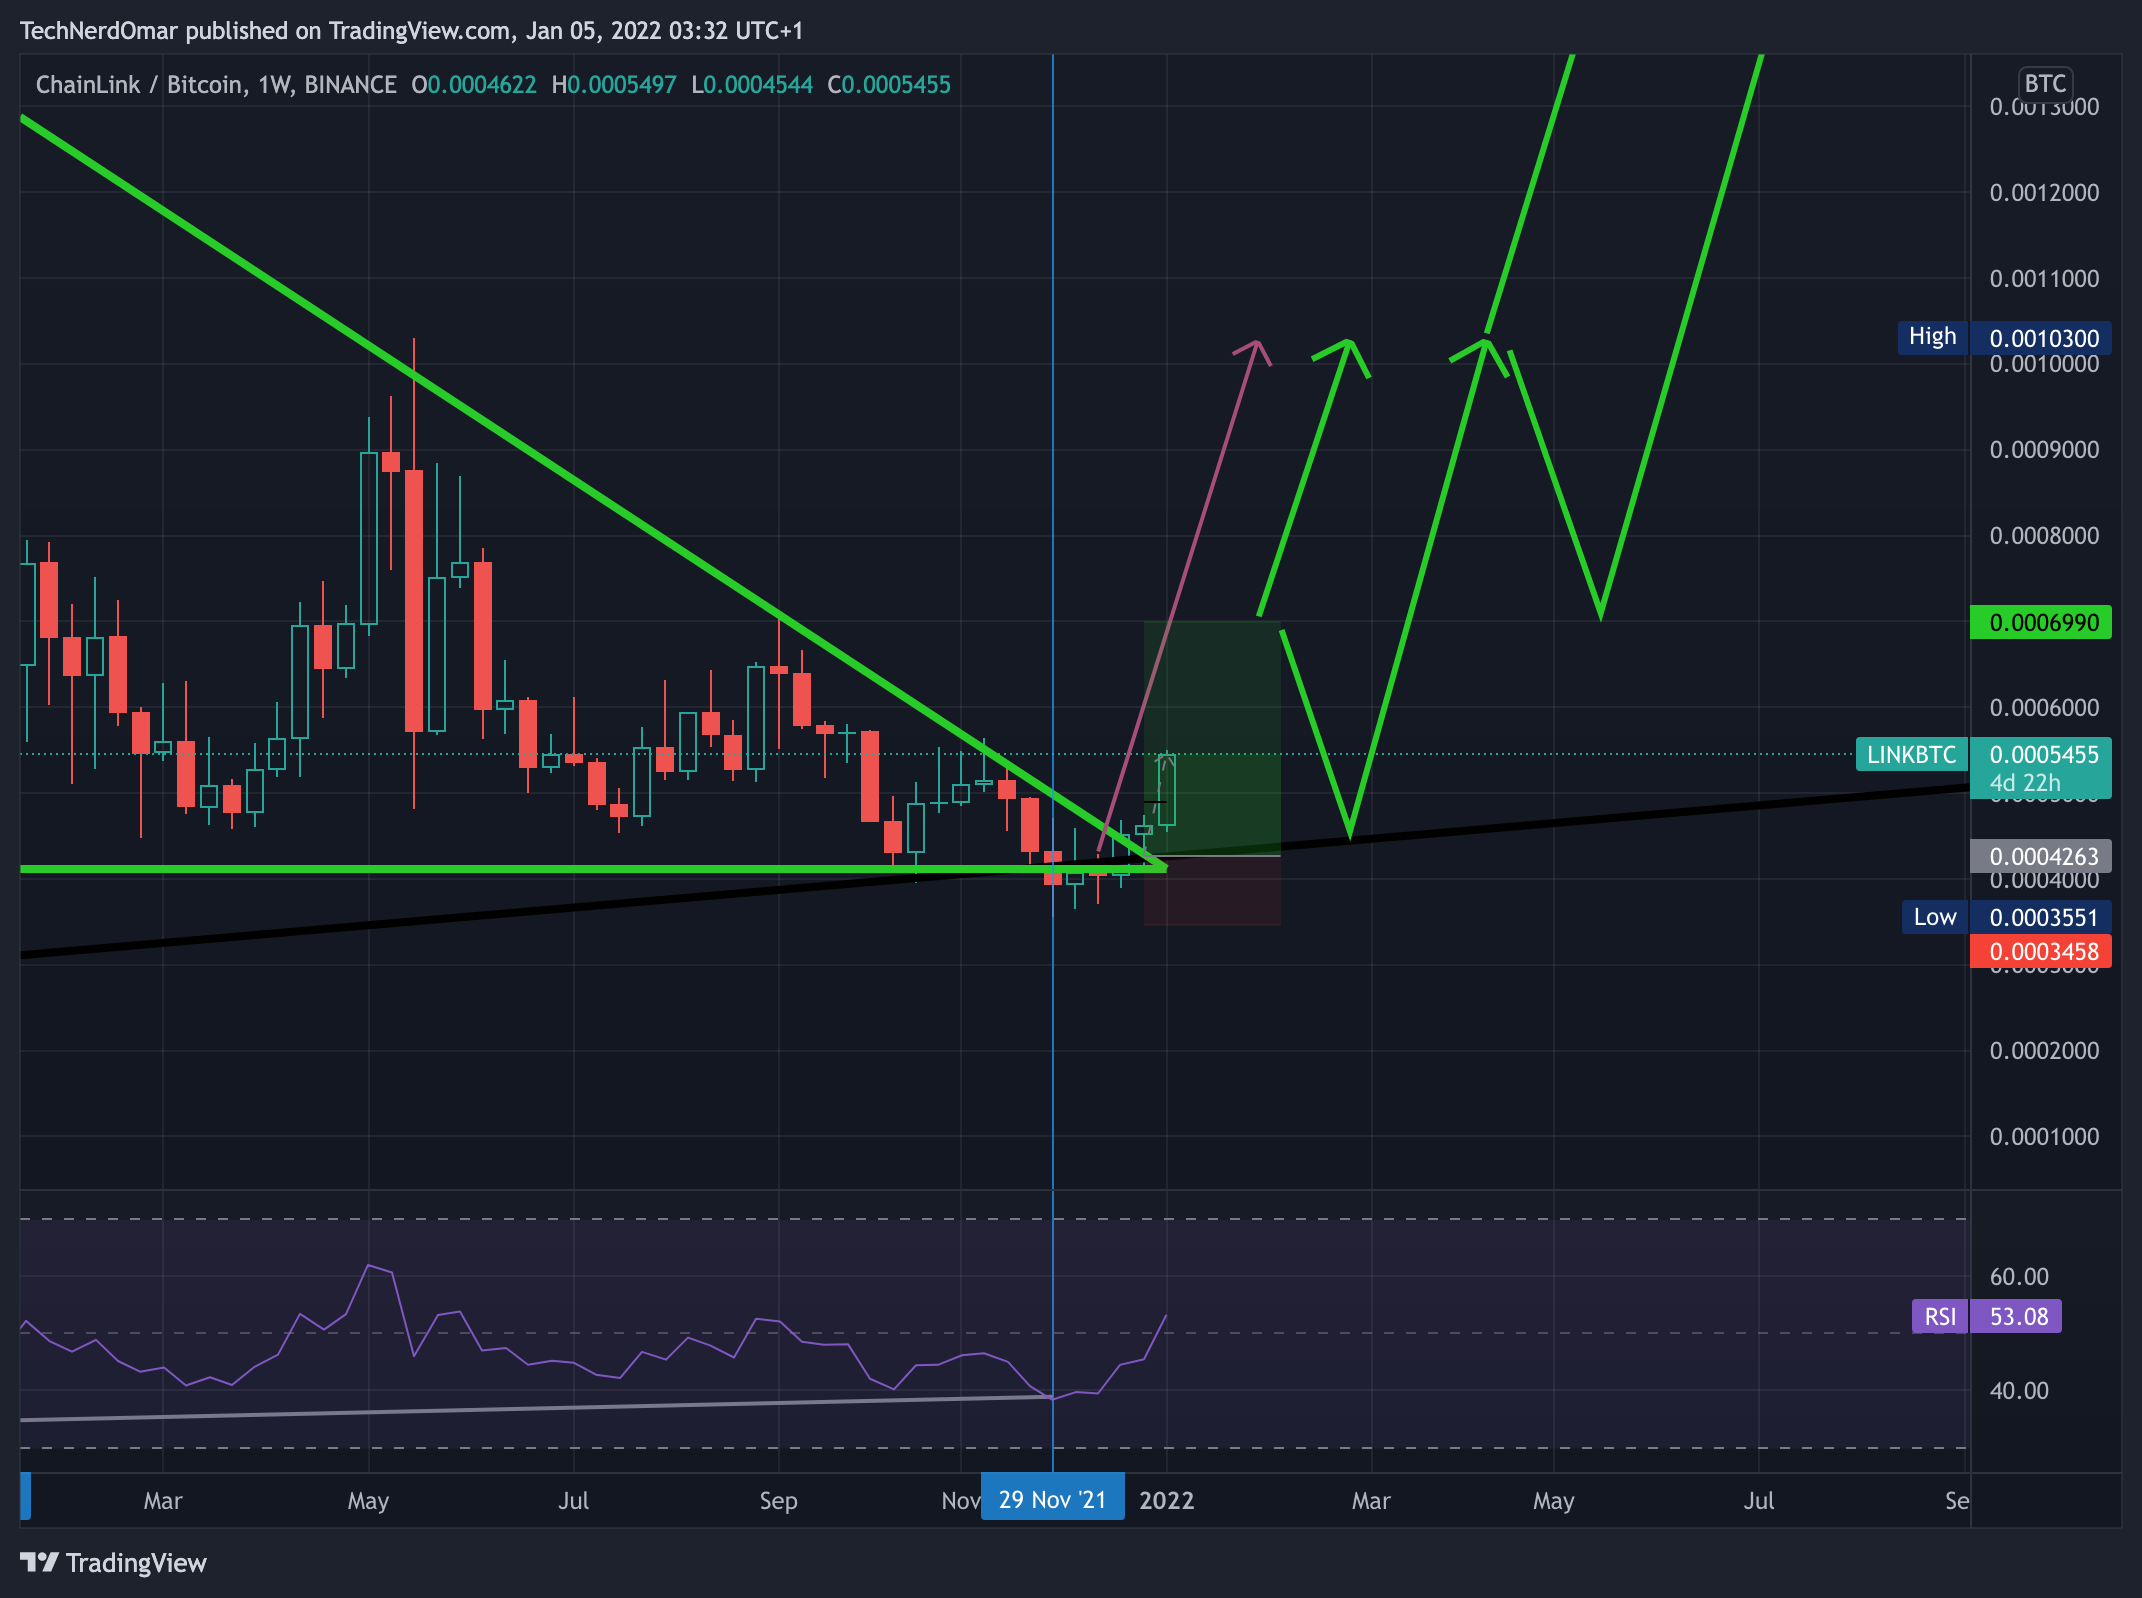Click the high value H0.0005497

click(614, 85)
